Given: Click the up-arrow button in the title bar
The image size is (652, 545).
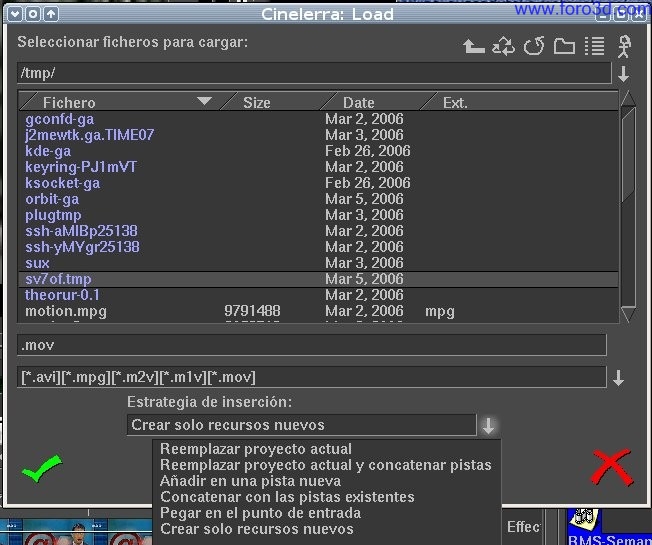Looking at the screenshot, I should (x=51, y=14).
